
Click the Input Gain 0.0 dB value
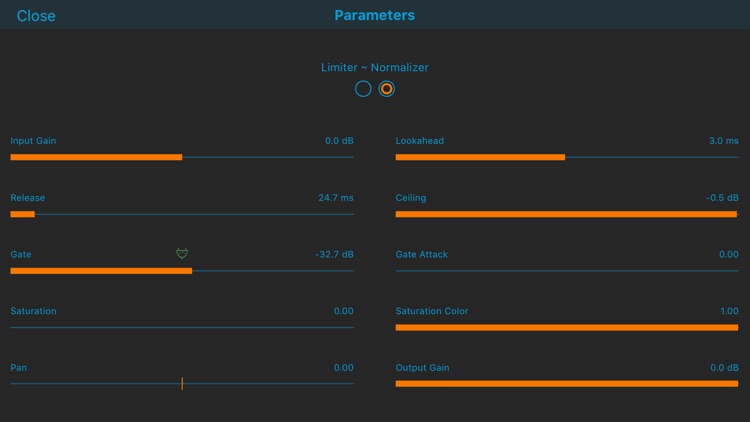pyautogui.click(x=339, y=141)
